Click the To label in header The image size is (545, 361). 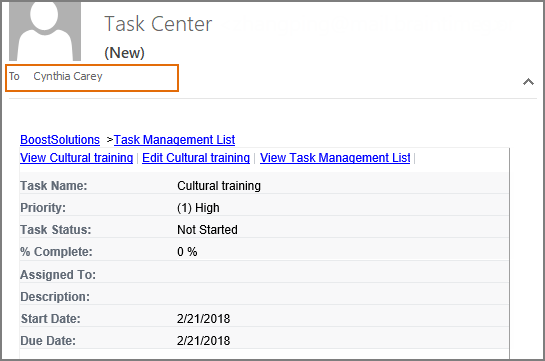point(14,76)
